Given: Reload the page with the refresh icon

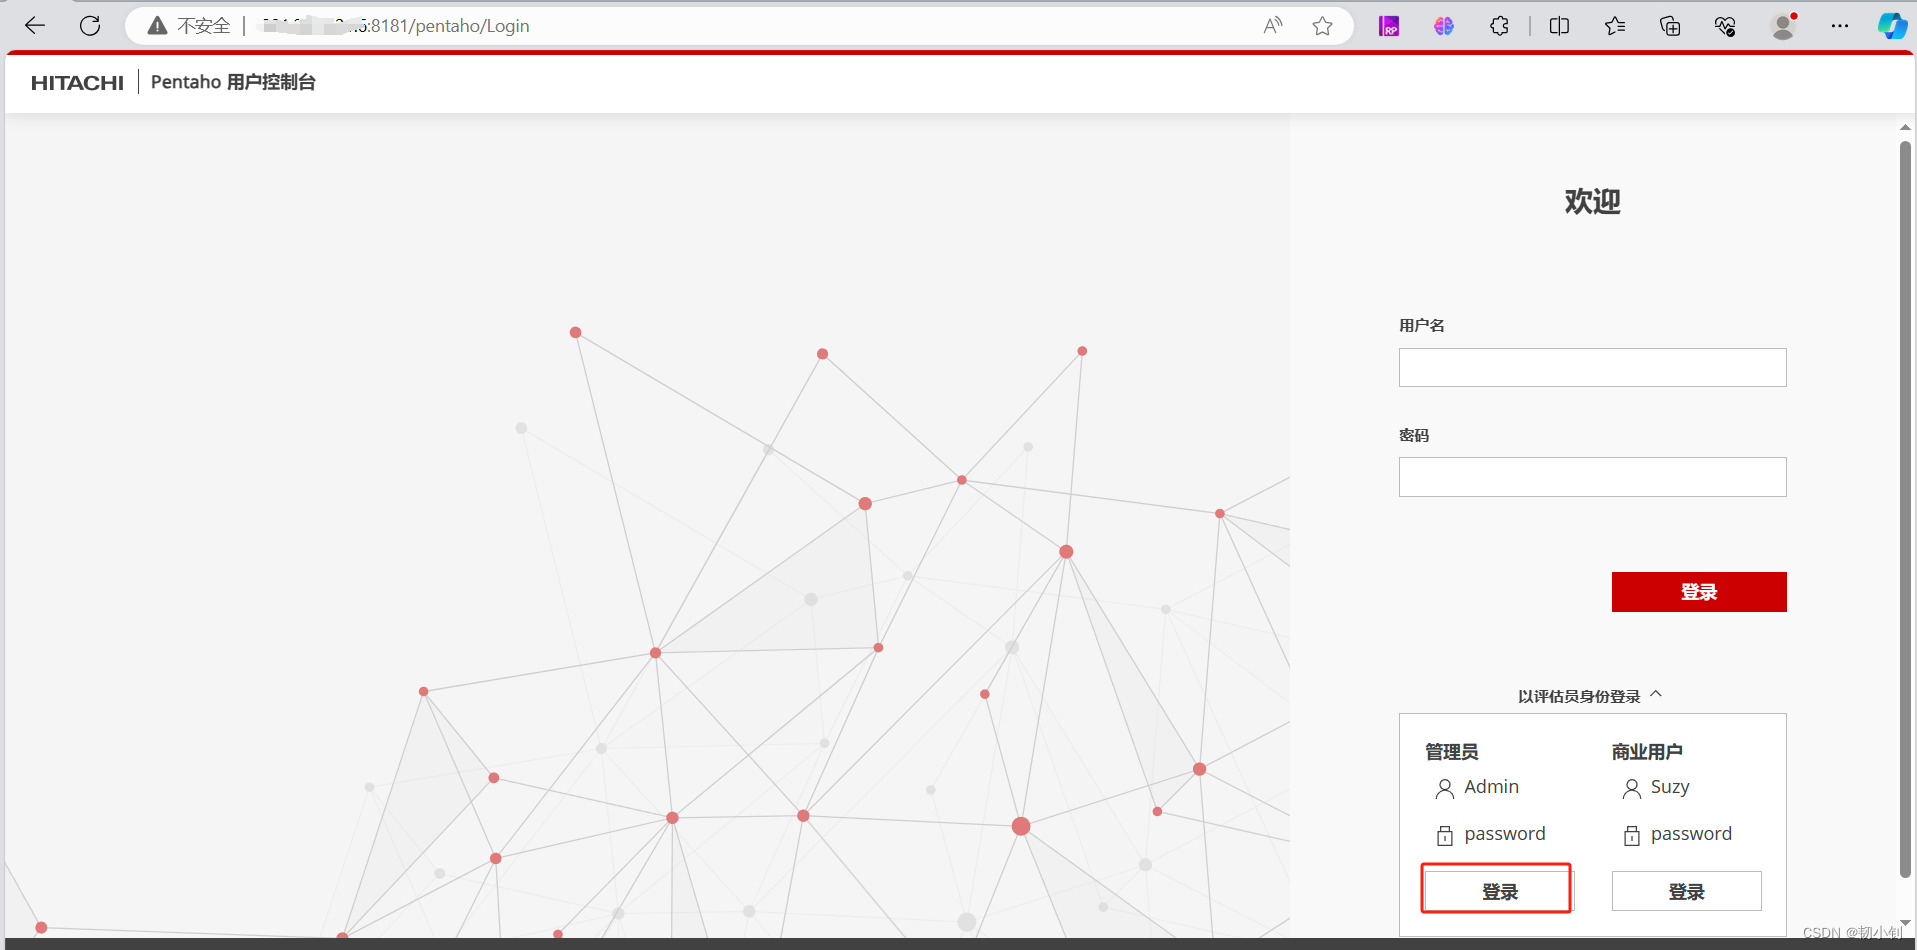Looking at the screenshot, I should coord(90,26).
